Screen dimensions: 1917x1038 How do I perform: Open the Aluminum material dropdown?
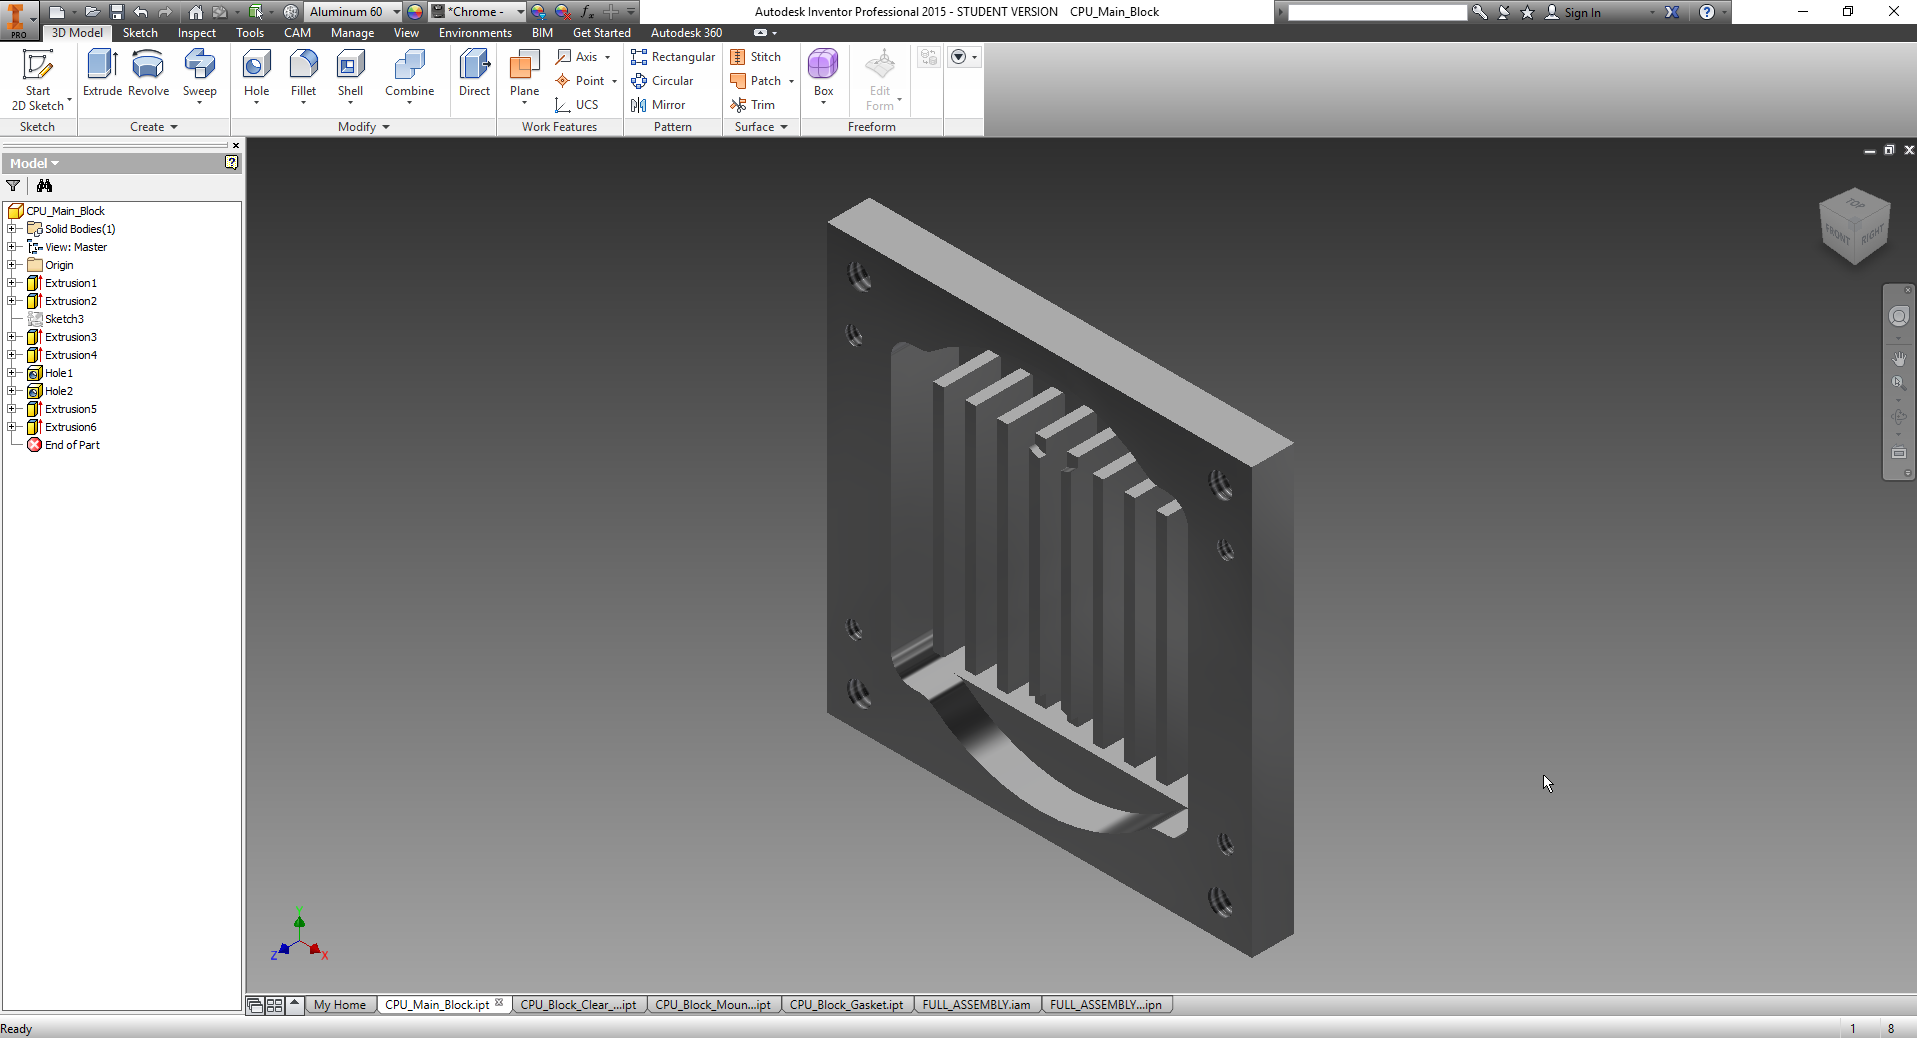coord(397,12)
